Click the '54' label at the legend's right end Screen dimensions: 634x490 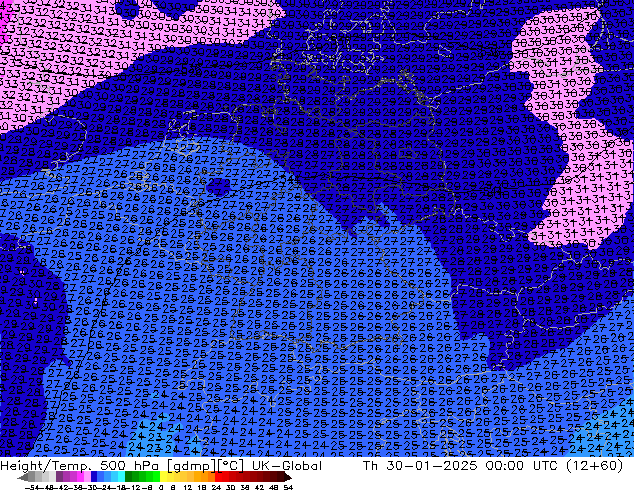[288, 487]
